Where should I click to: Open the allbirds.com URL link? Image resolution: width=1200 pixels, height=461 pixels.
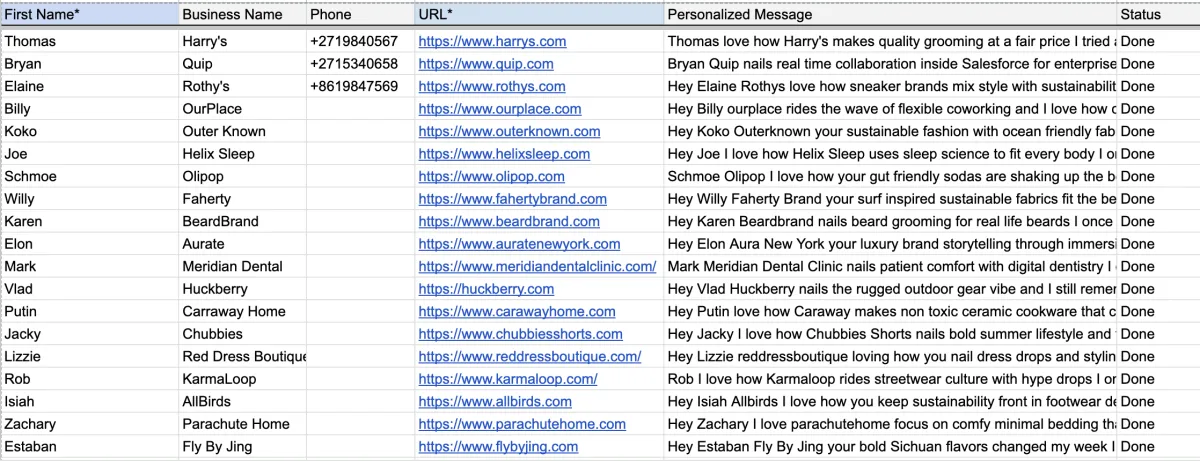click(x=495, y=401)
